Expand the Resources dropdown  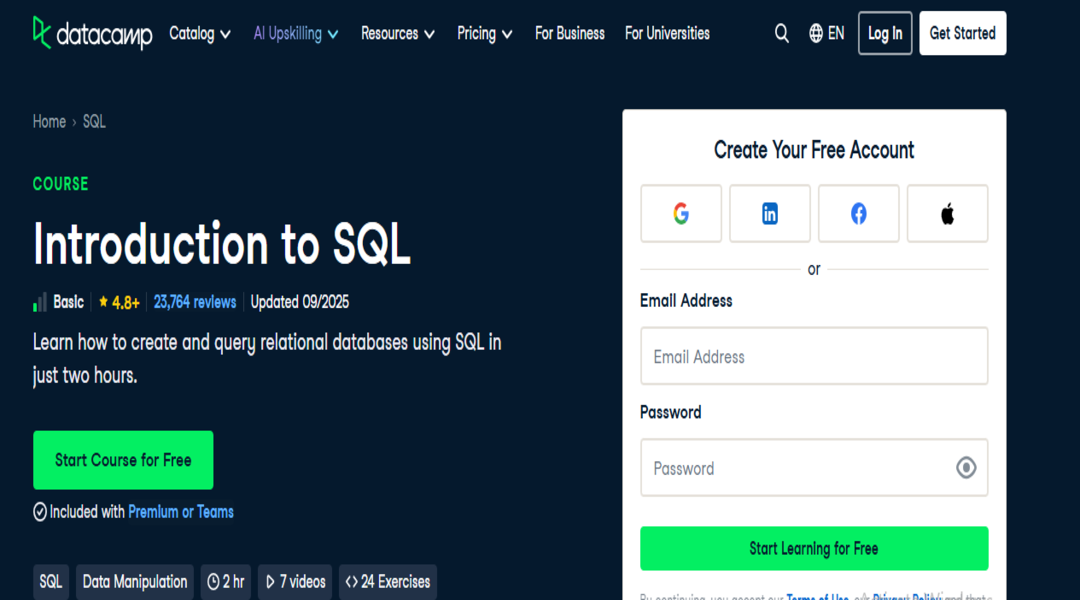point(397,33)
